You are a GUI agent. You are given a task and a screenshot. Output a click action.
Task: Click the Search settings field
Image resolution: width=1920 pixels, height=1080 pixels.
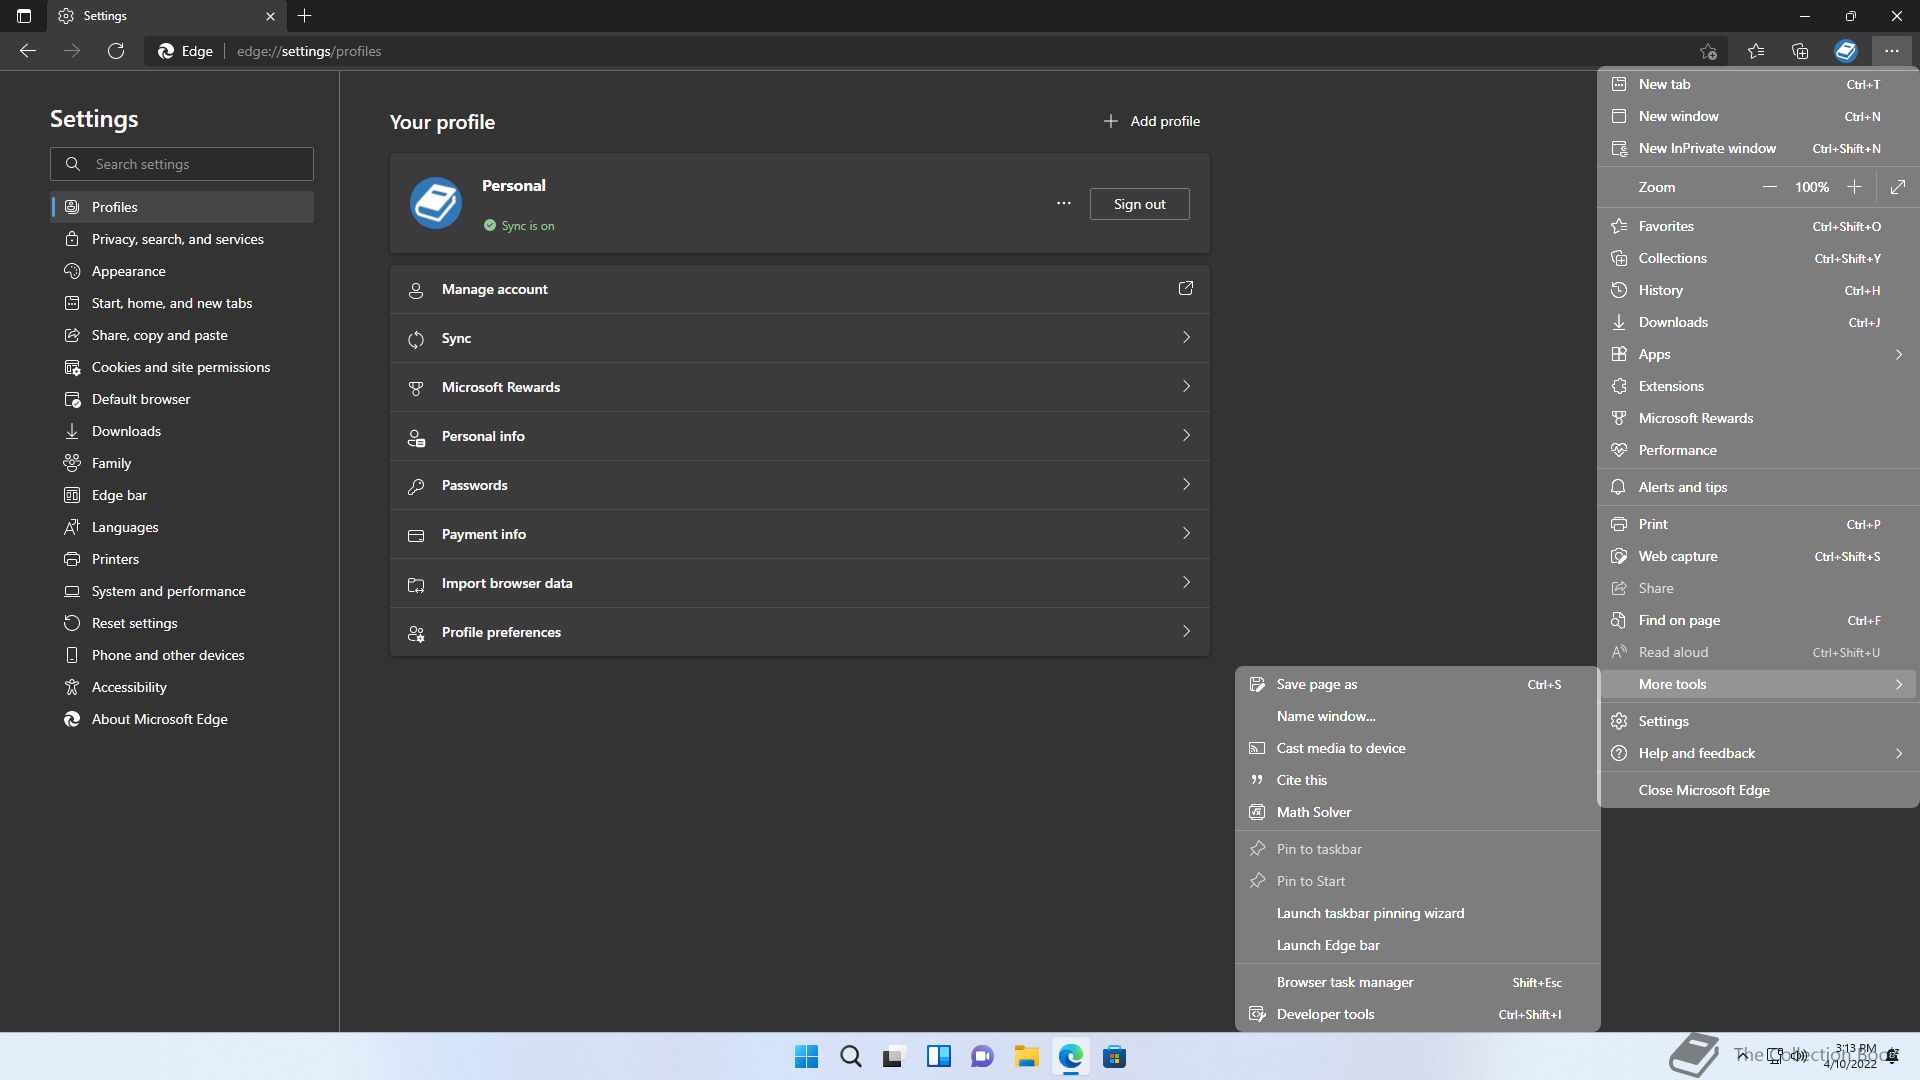tap(182, 164)
